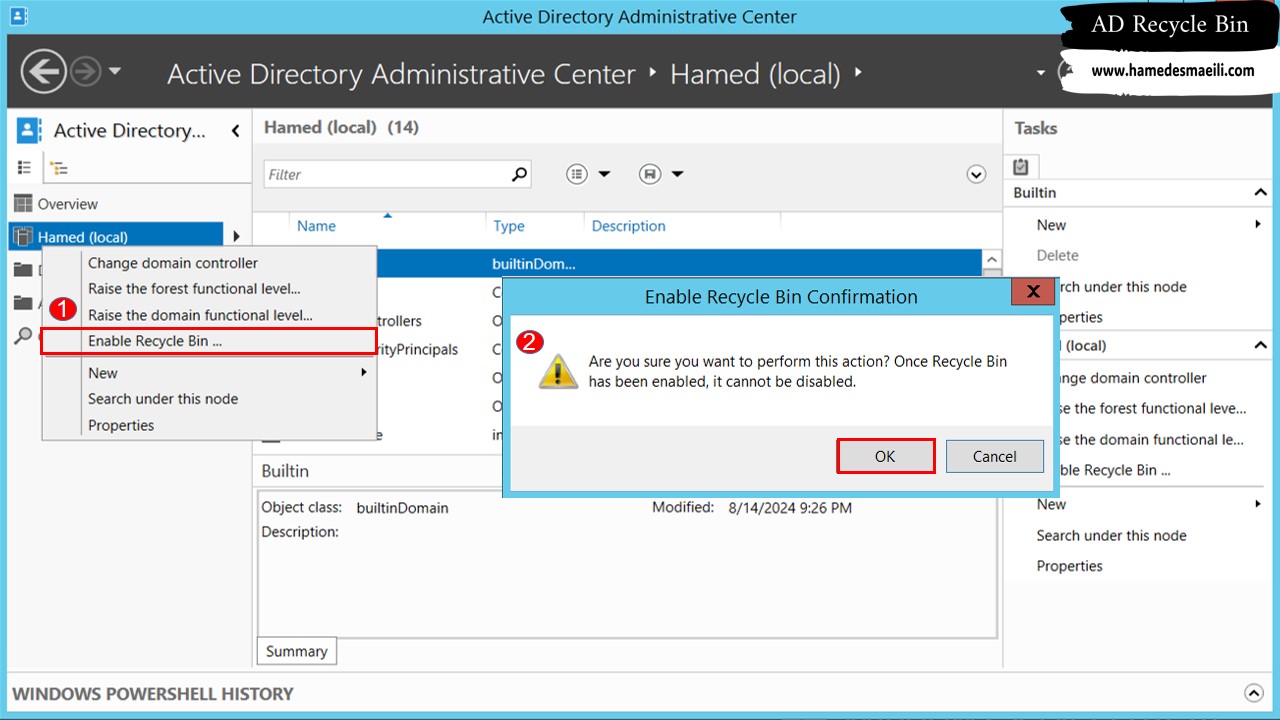Viewport: 1280px width, 720px height.
Task: Open New under Builtin tasks
Action: pyautogui.click(x=1051, y=225)
